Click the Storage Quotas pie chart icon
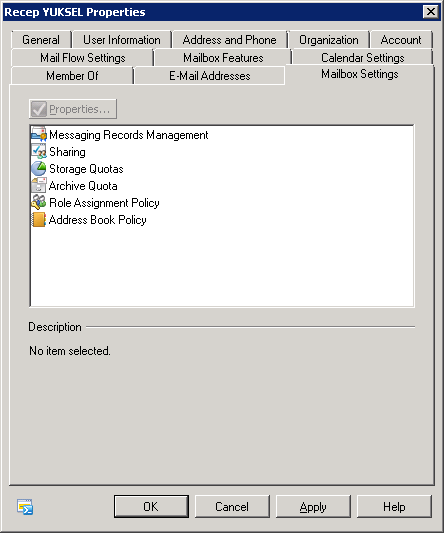Viewport: 444px width, 533px height. [x=39, y=169]
